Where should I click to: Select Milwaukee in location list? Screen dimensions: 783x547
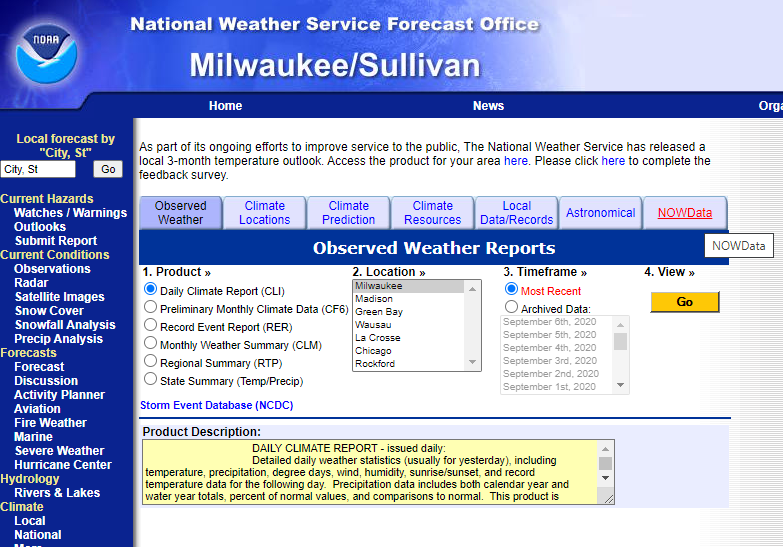coord(409,286)
